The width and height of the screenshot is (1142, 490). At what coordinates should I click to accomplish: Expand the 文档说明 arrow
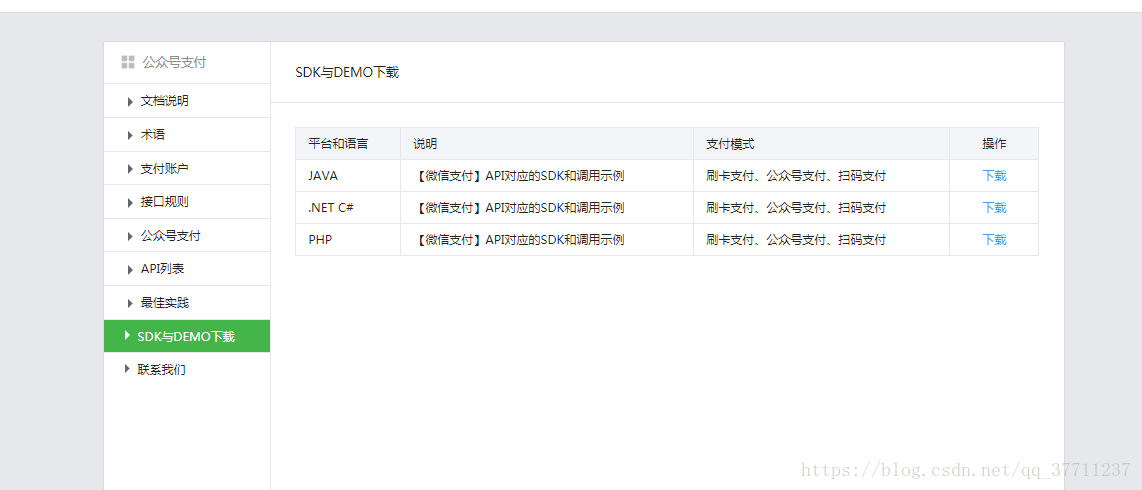coord(130,101)
